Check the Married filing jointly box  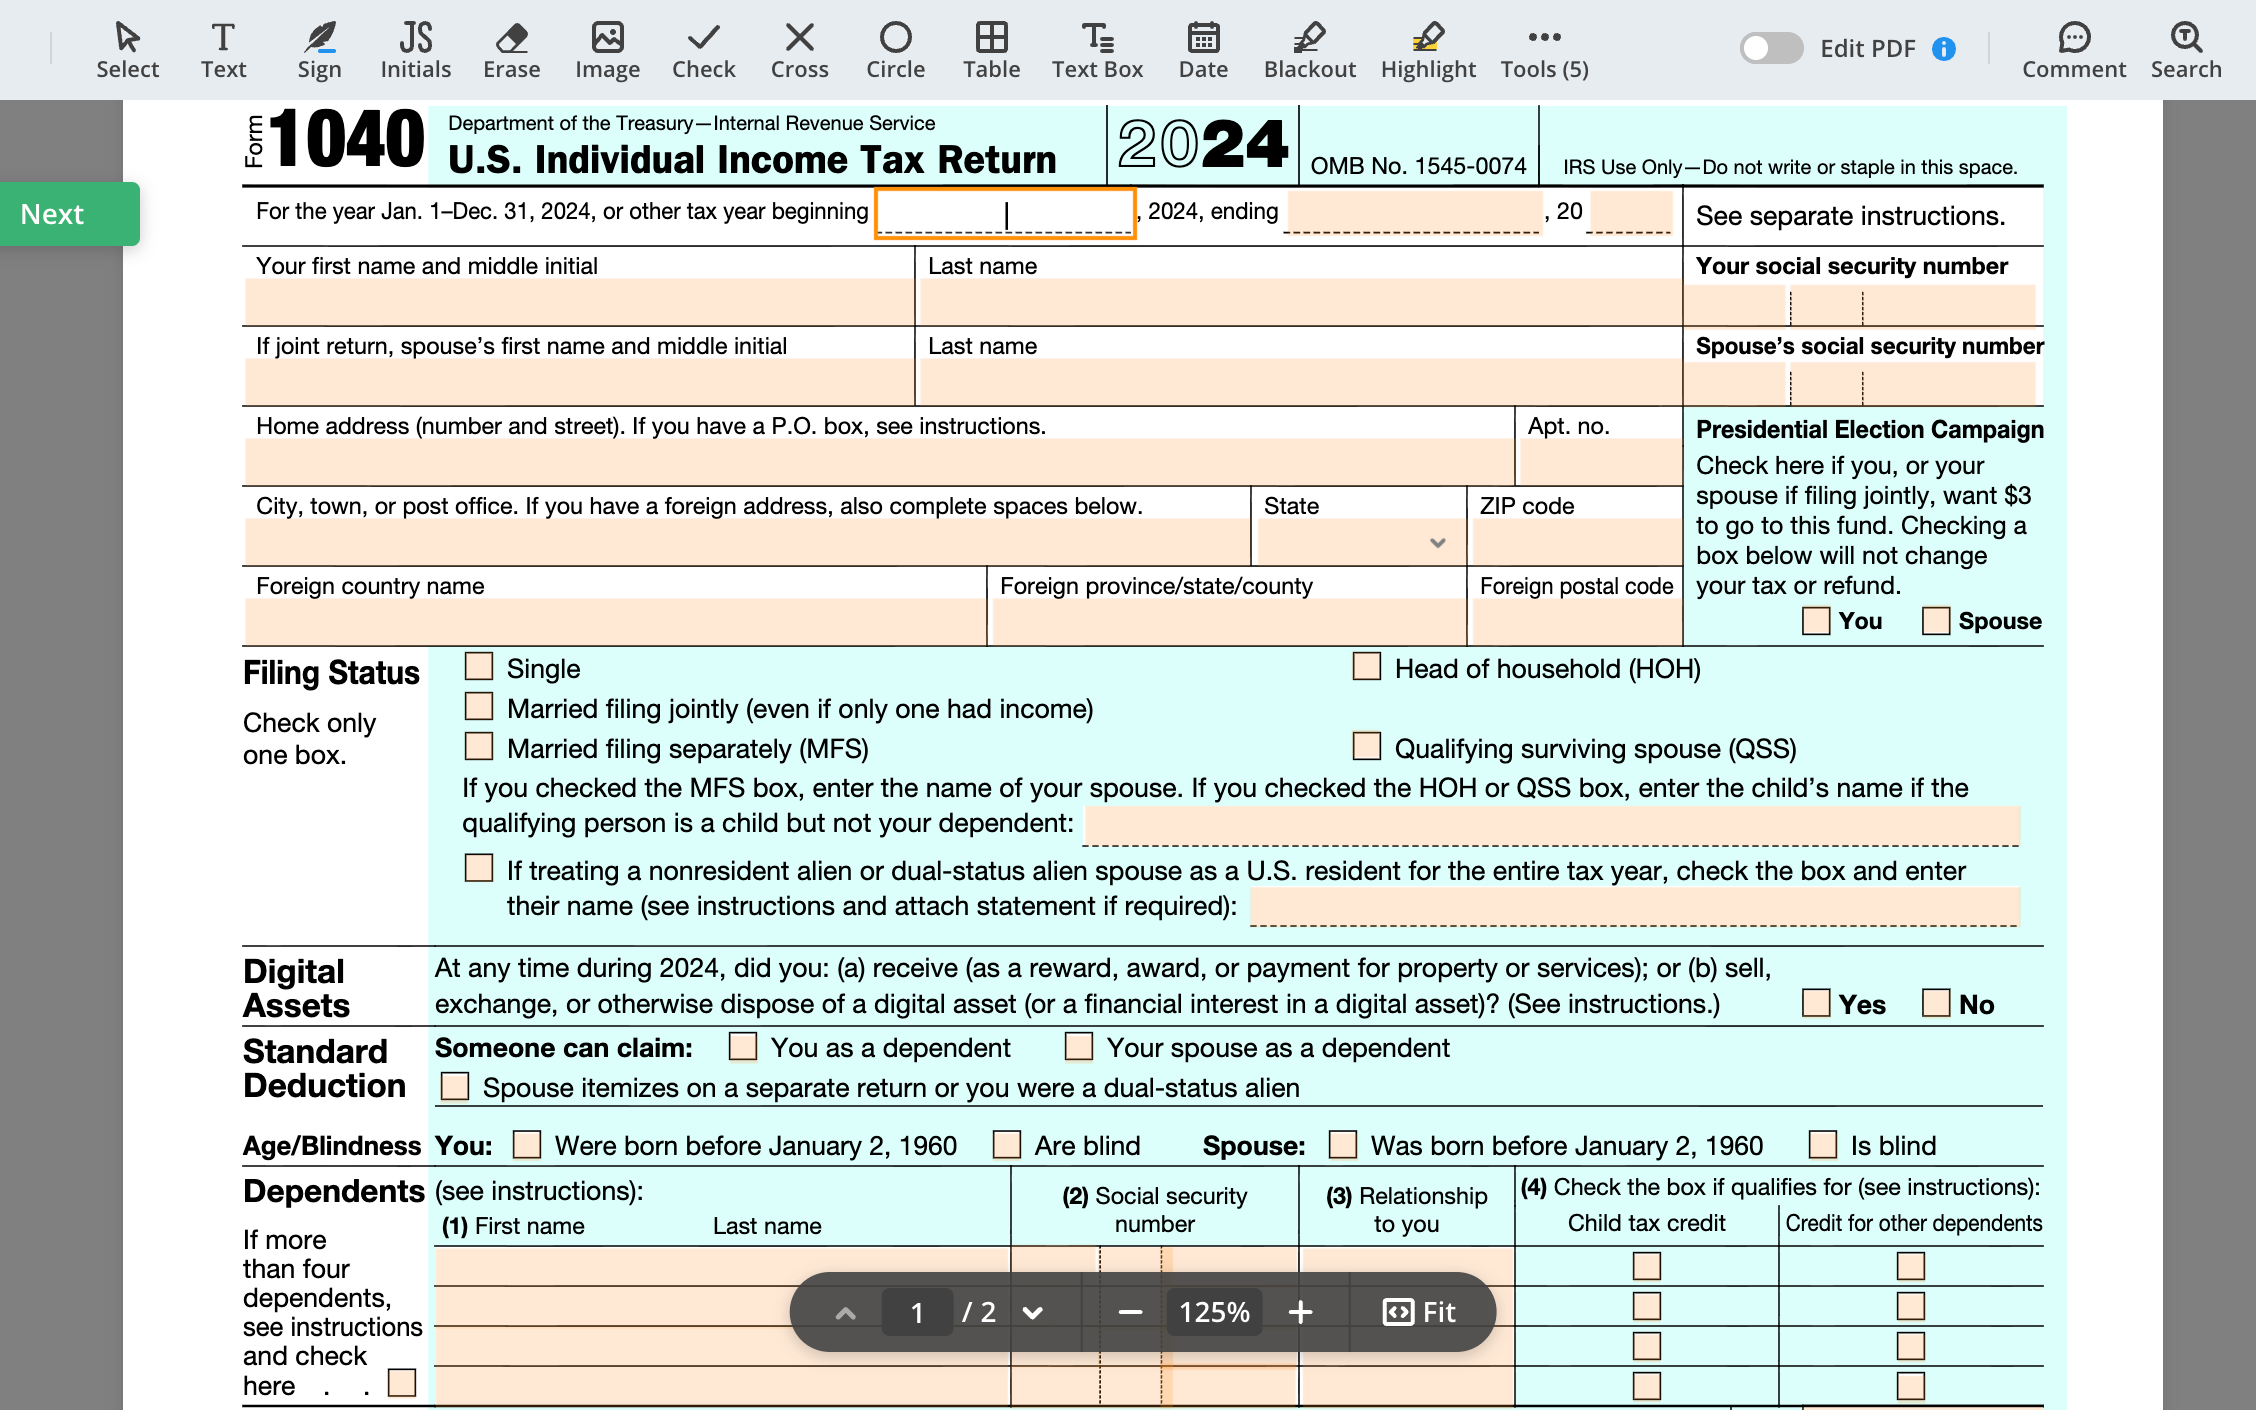pos(478,706)
